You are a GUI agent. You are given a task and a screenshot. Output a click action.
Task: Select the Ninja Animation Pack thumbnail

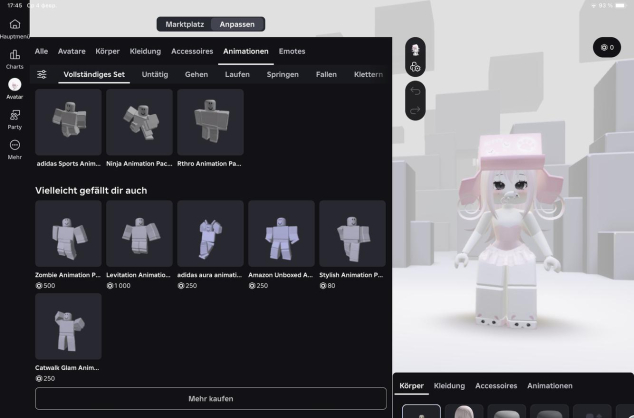pos(139,122)
